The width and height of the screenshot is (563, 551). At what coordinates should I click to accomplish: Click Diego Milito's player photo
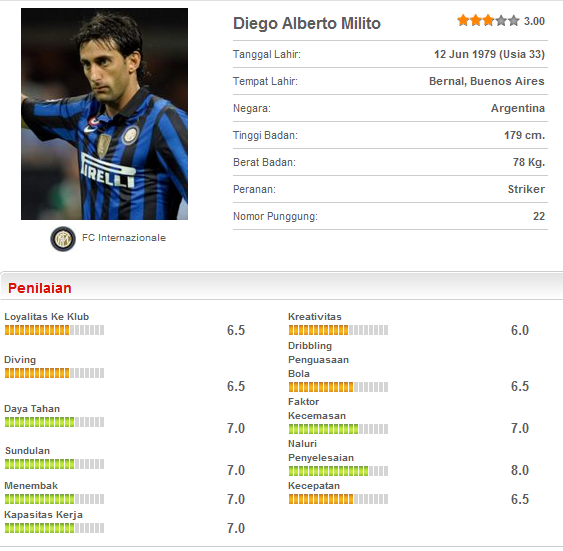pos(104,114)
